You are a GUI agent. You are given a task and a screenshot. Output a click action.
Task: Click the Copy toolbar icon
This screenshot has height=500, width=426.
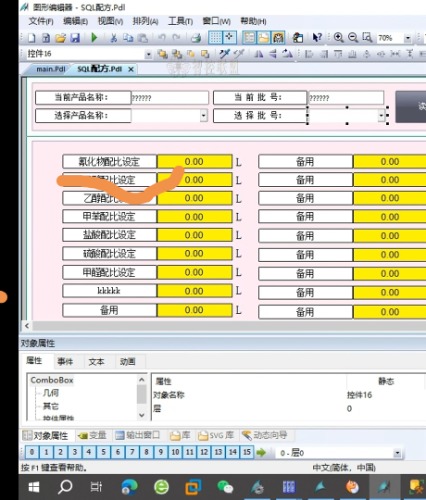128,38
